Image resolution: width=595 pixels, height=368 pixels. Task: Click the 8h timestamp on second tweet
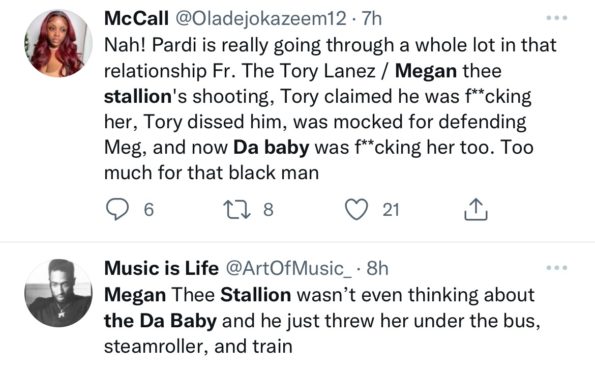pyautogui.click(x=378, y=268)
